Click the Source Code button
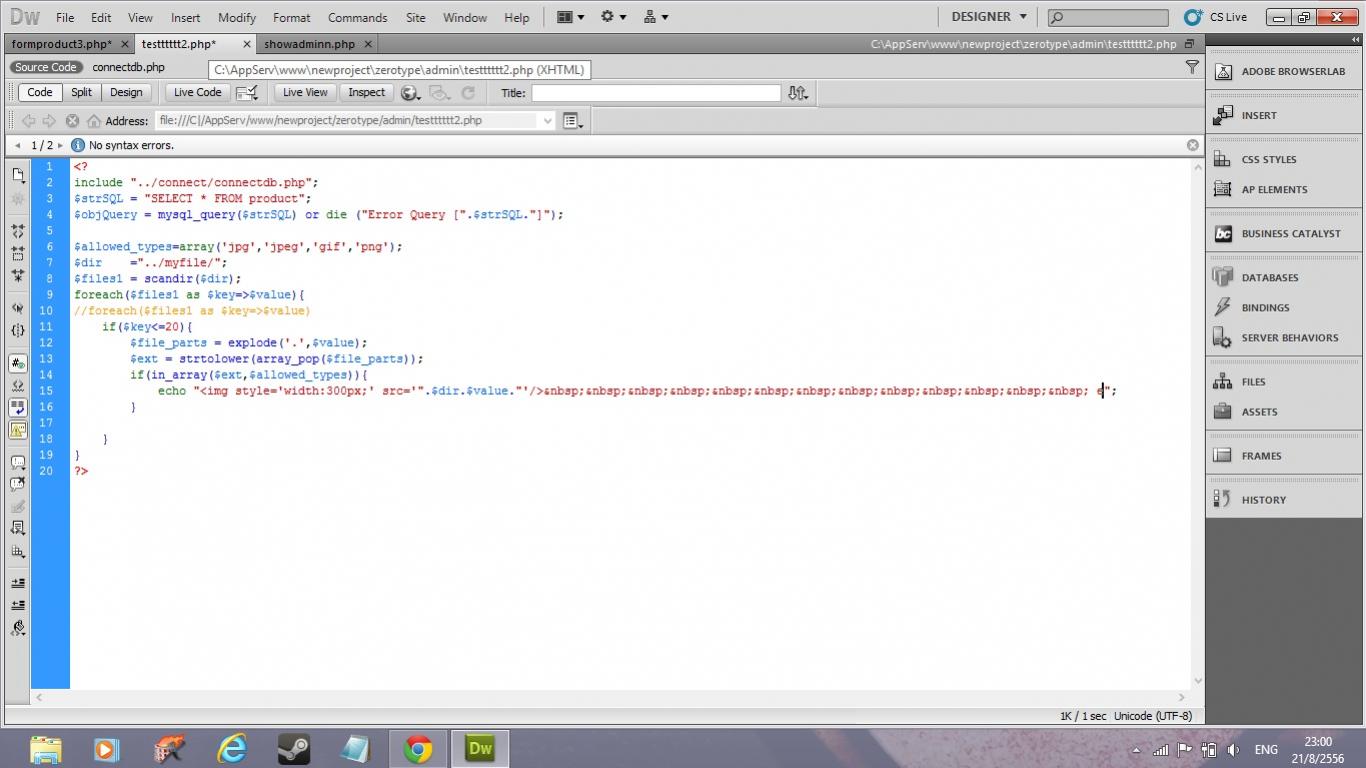This screenshot has width=1366, height=768. pyautogui.click(x=46, y=67)
